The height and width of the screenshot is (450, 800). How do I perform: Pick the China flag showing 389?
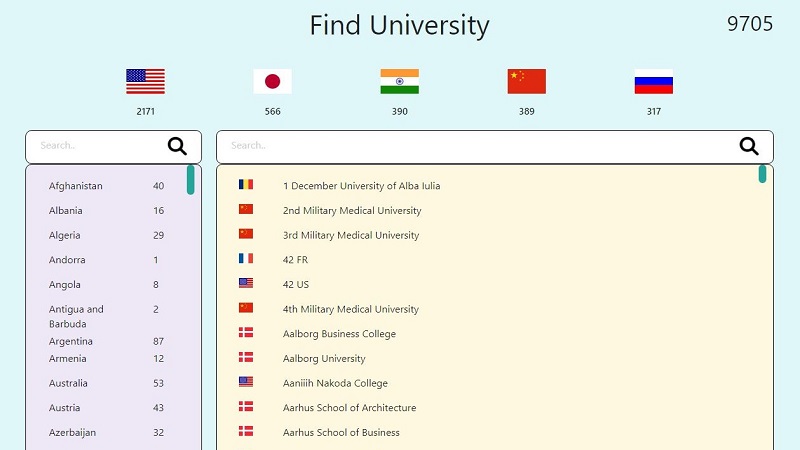(x=527, y=82)
